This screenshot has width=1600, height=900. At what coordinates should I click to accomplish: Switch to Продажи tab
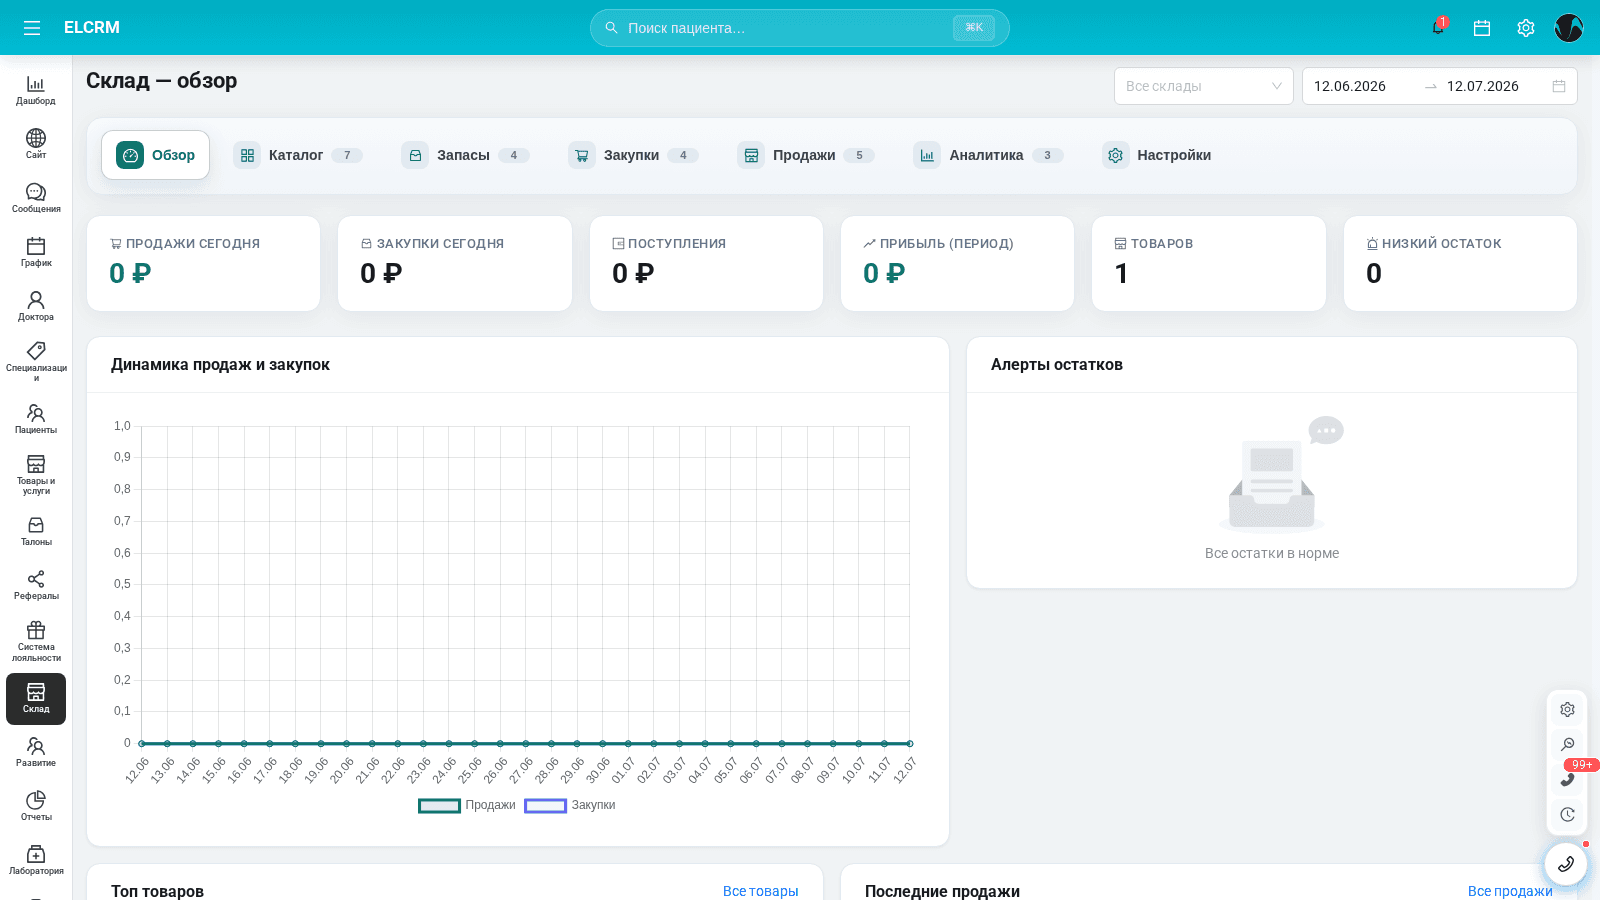pyautogui.click(x=806, y=155)
